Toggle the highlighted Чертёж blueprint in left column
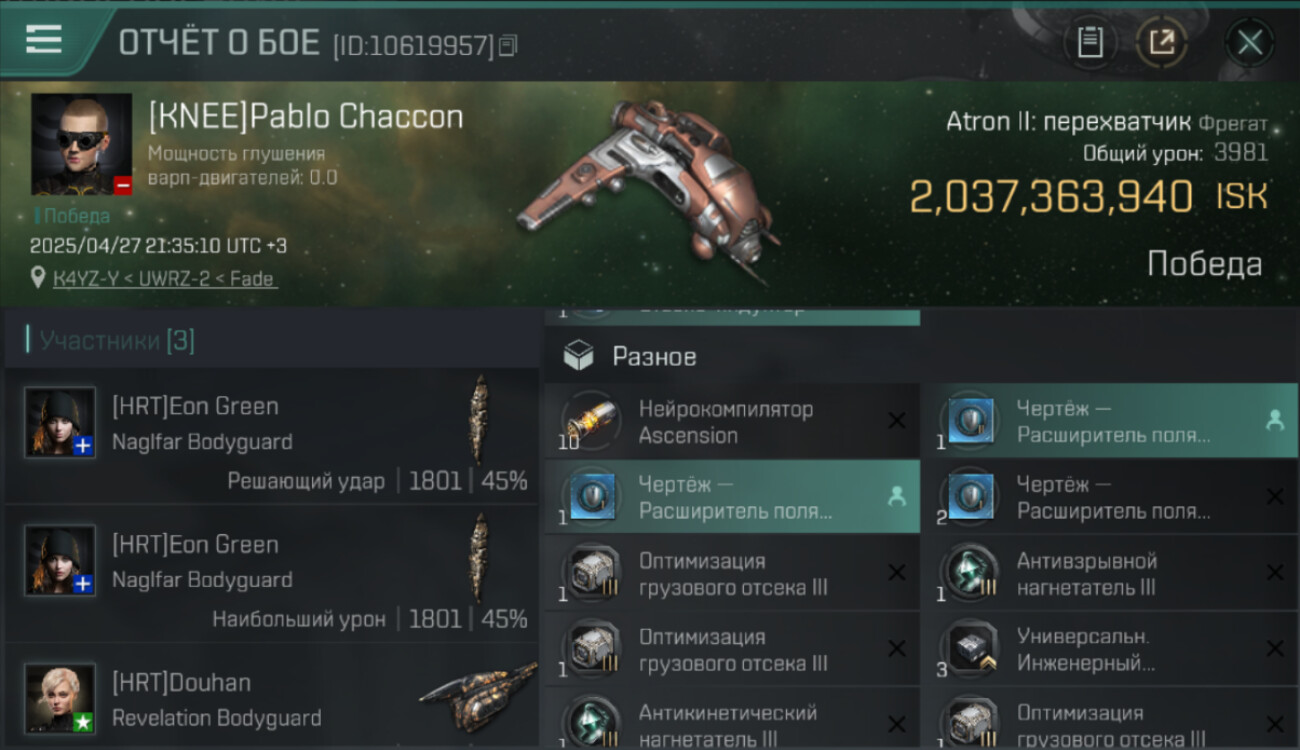 coord(732,497)
